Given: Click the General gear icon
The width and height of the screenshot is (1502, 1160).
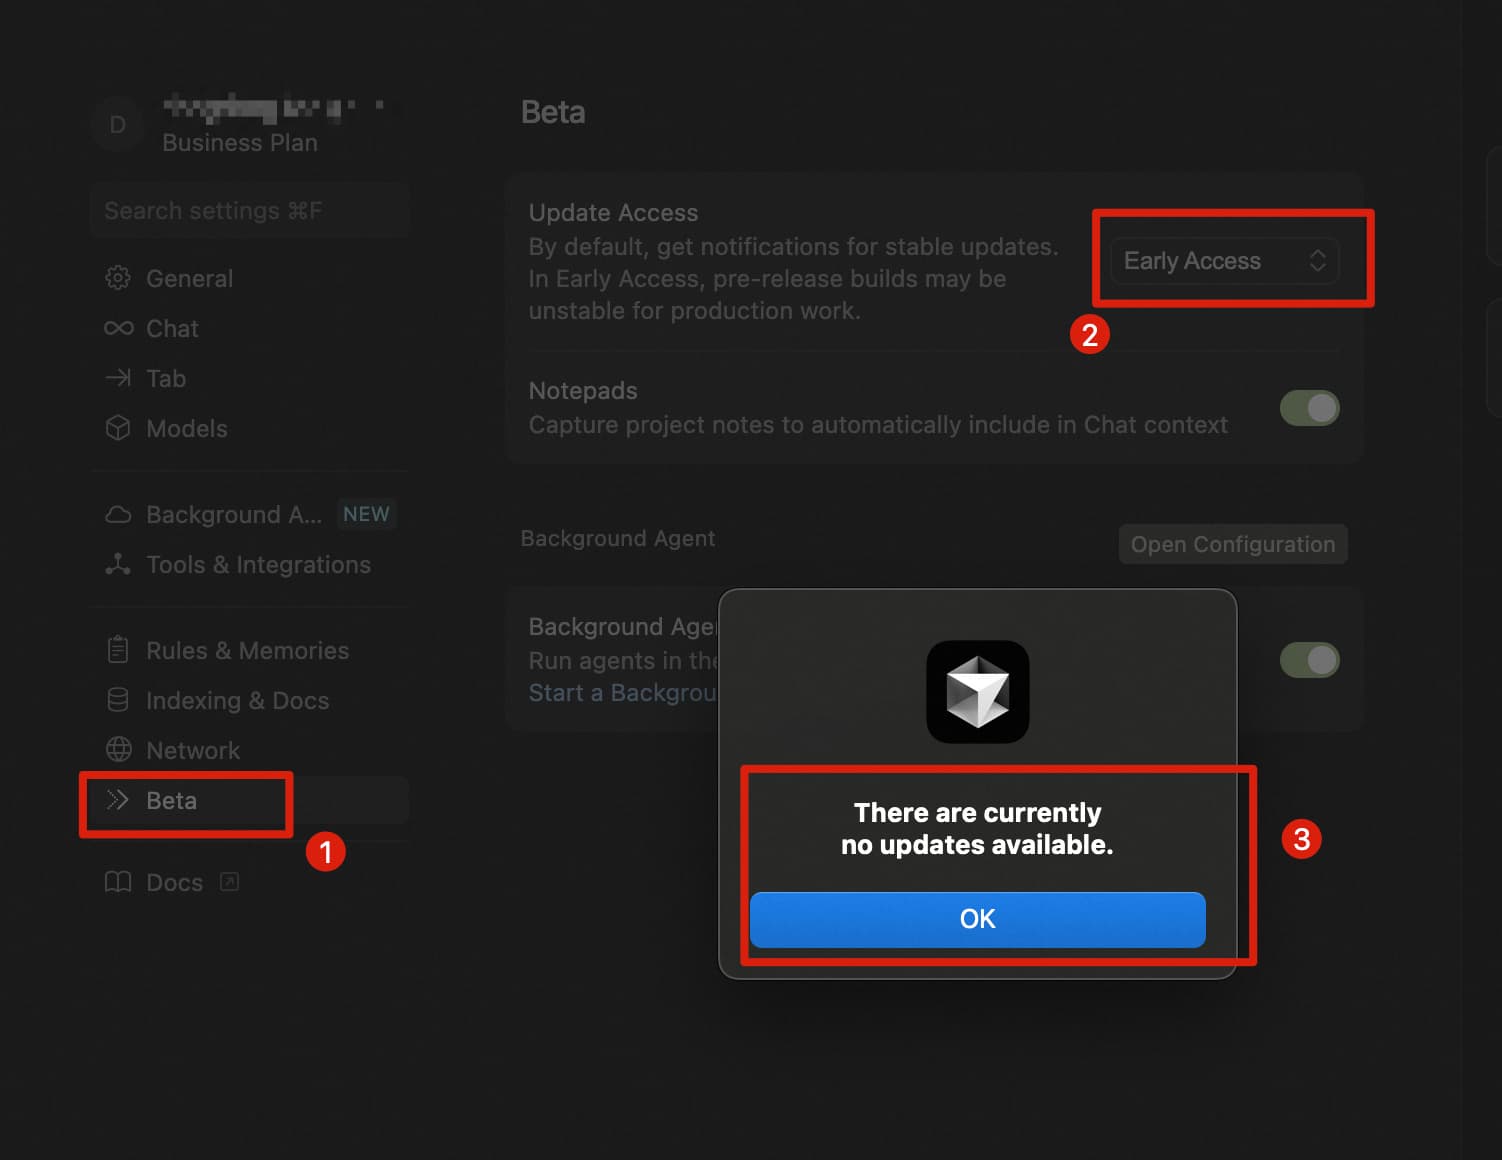Looking at the screenshot, I should pyautogui.click(x=118, y=278).
